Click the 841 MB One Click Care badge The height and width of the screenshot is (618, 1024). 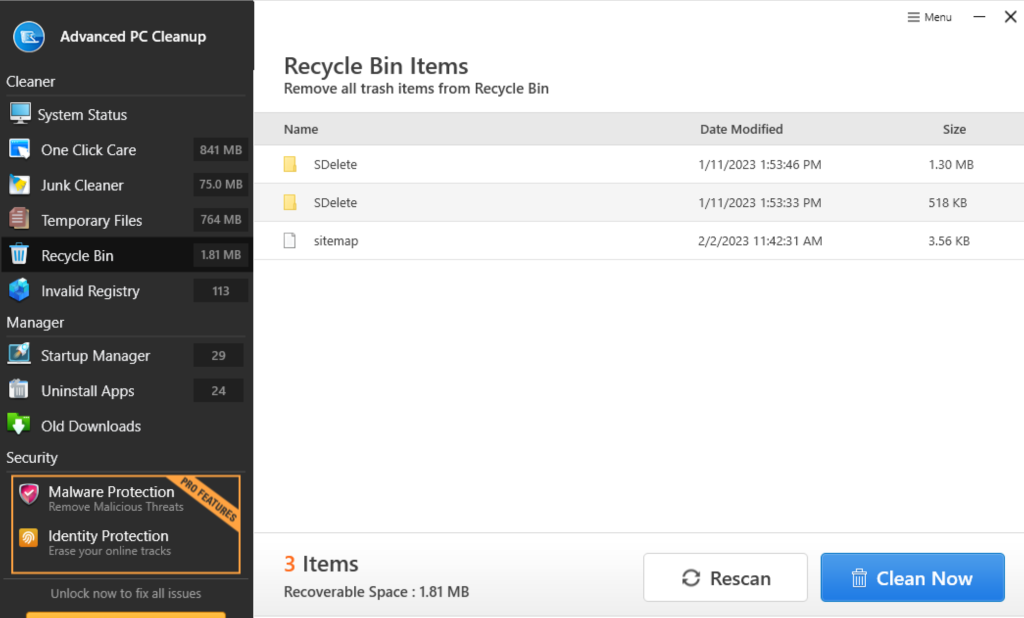point(221,150)
